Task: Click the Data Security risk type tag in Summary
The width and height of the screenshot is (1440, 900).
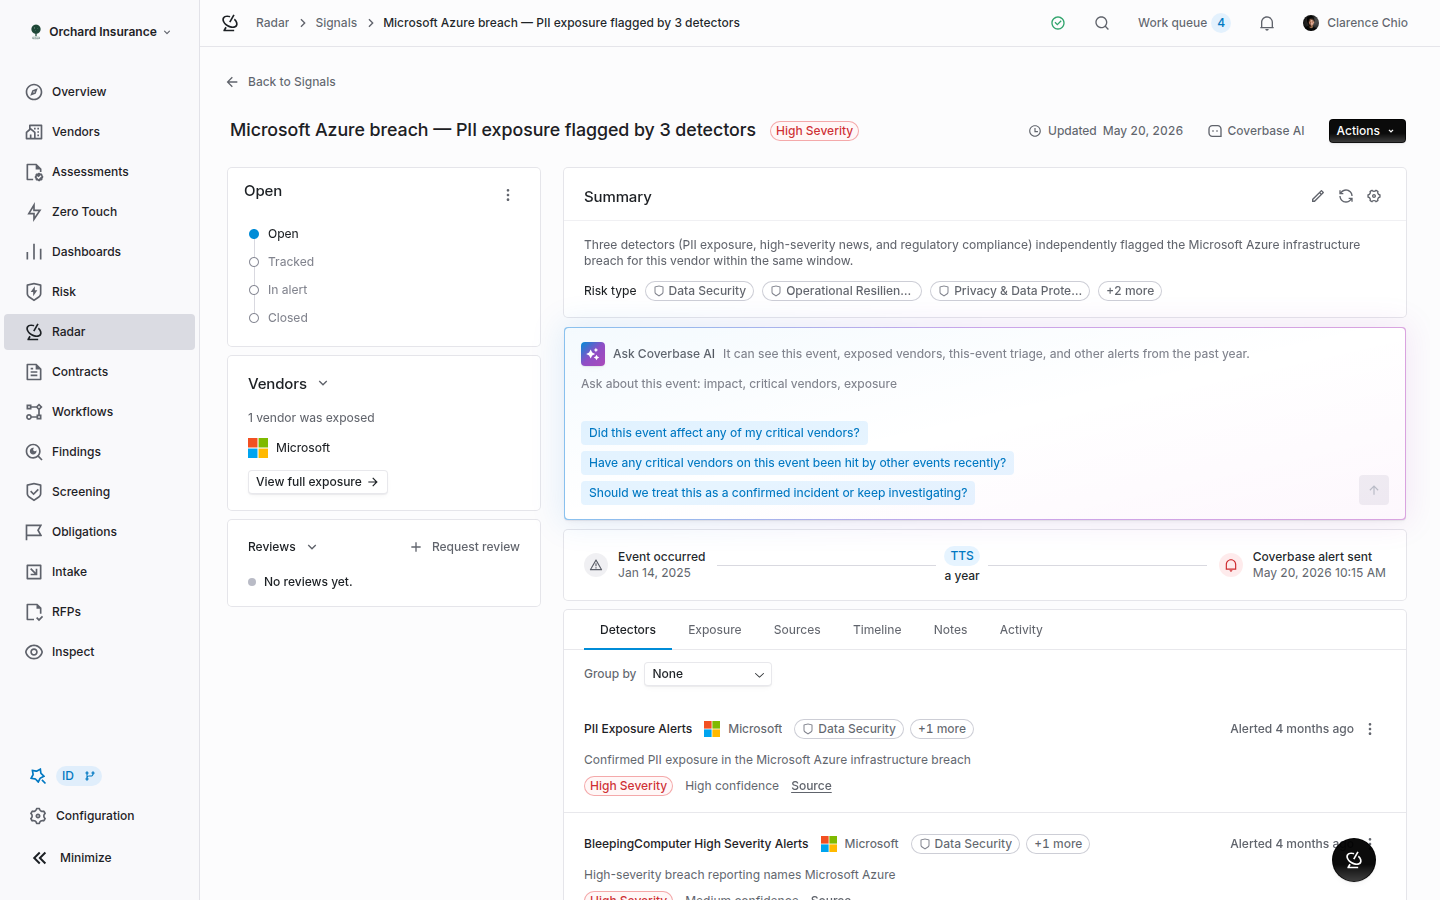Action: pos(699,291)
